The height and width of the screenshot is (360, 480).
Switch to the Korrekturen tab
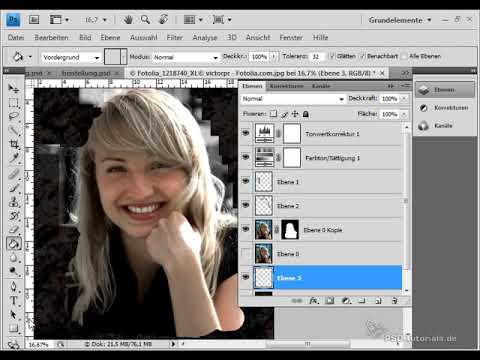(287, 86)
